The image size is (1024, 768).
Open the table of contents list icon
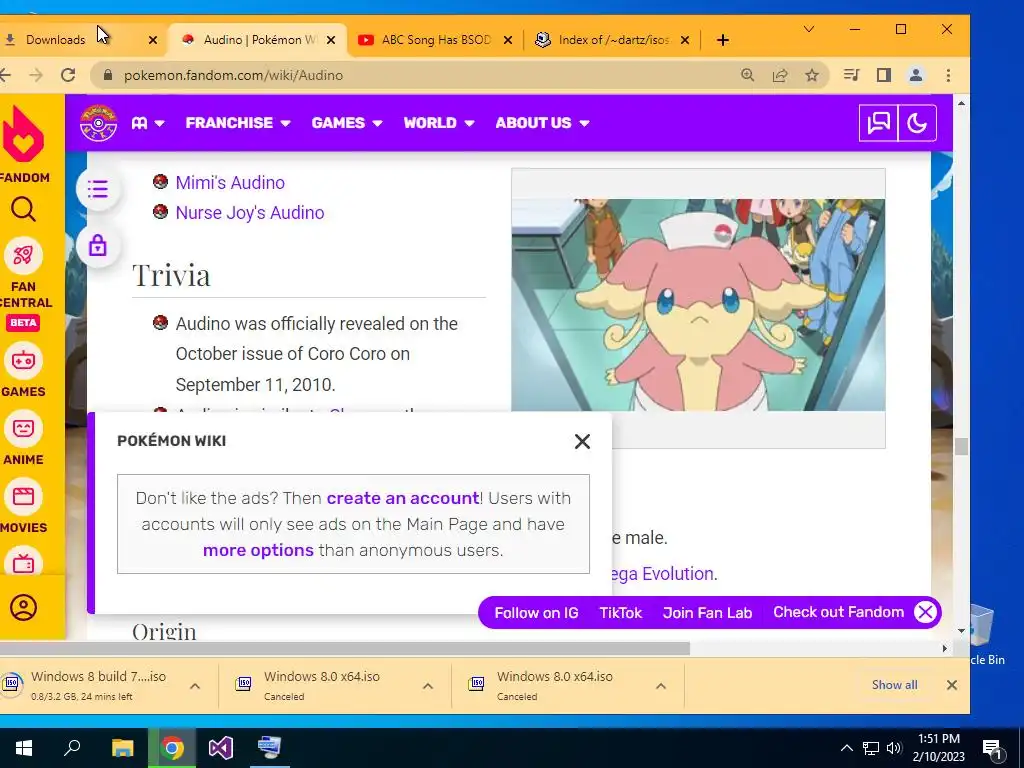tap(98, 189)
